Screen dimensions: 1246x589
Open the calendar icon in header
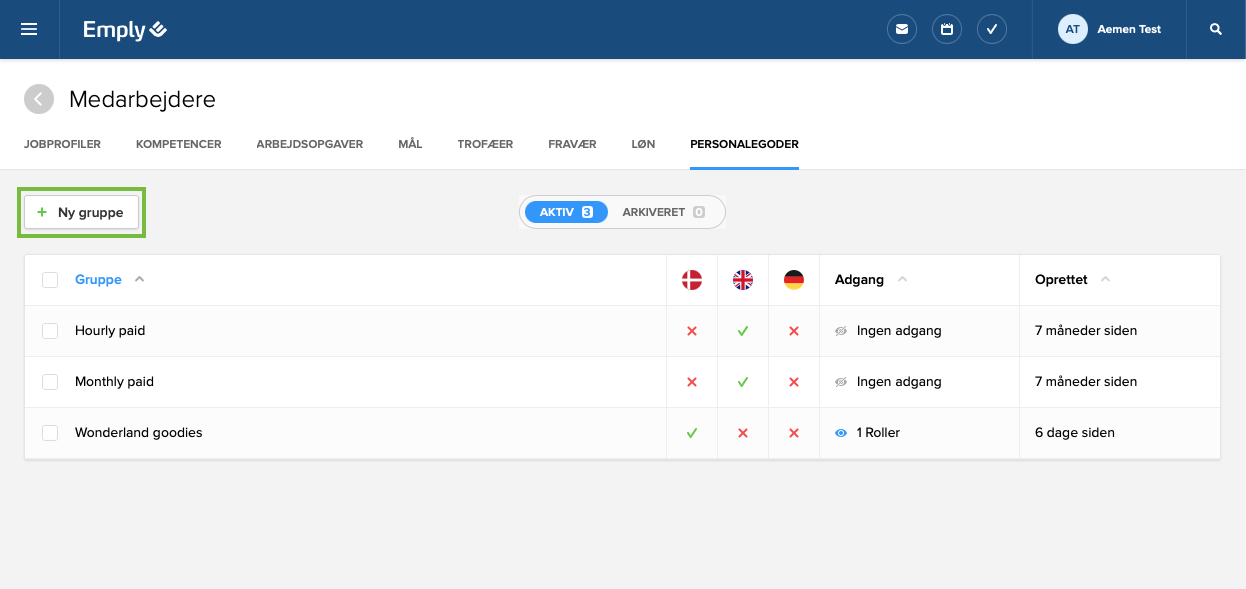pos(947,29)
